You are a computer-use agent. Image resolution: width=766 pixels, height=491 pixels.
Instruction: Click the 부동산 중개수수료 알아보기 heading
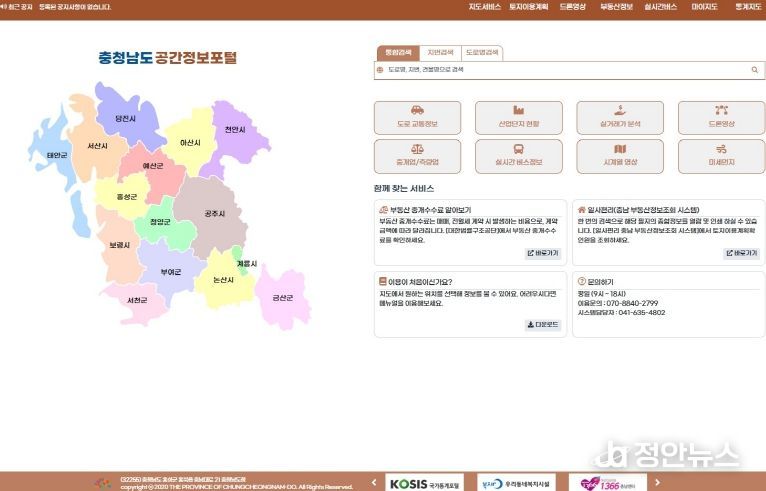tap(430, 210)
